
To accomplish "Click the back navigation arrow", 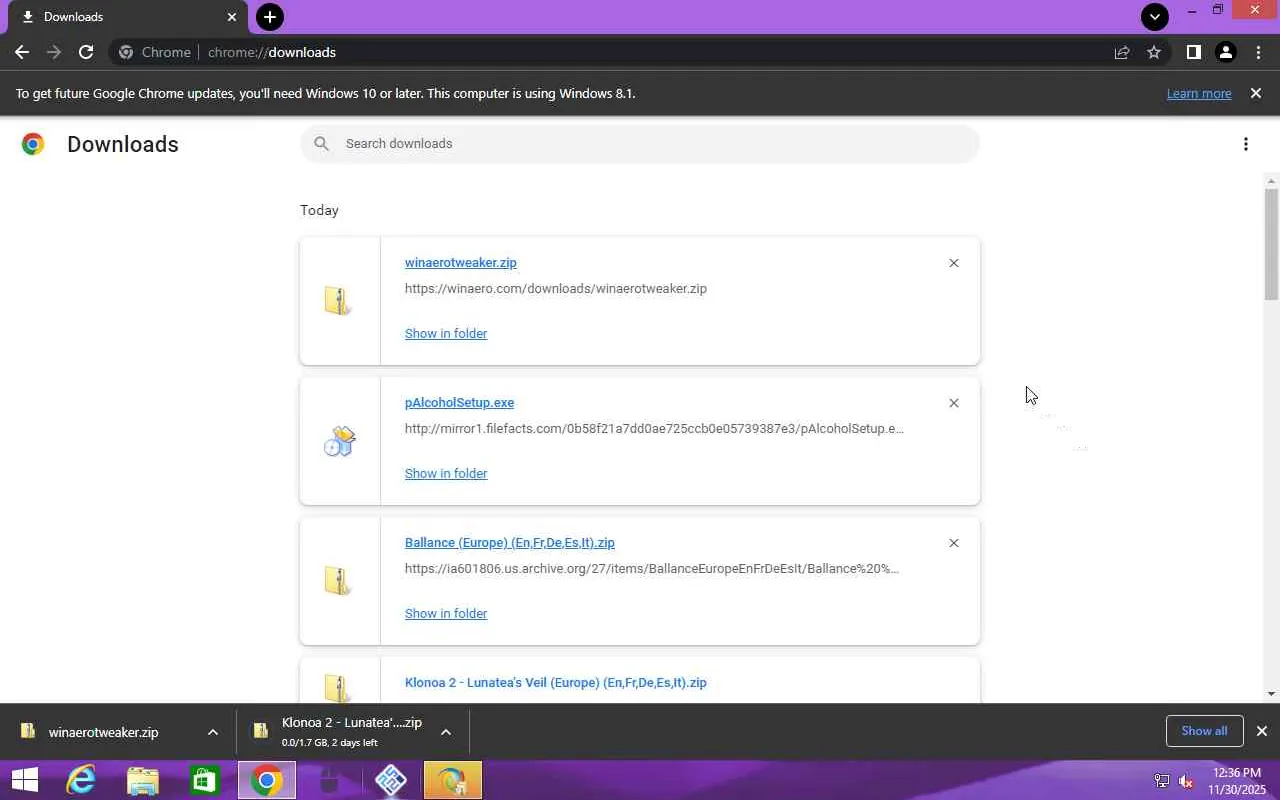I will 22,52.
